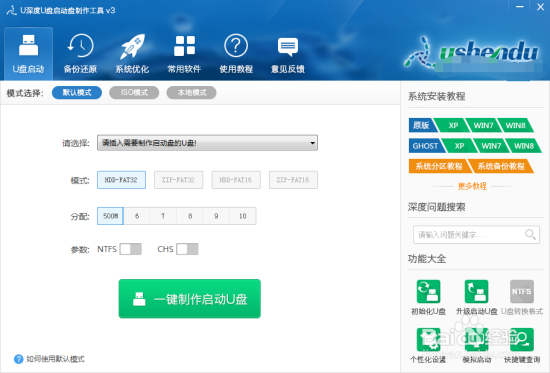Expand the U盘 selection dropdown
The height and width of the screenshot is (373, 550).
point(207,143)
